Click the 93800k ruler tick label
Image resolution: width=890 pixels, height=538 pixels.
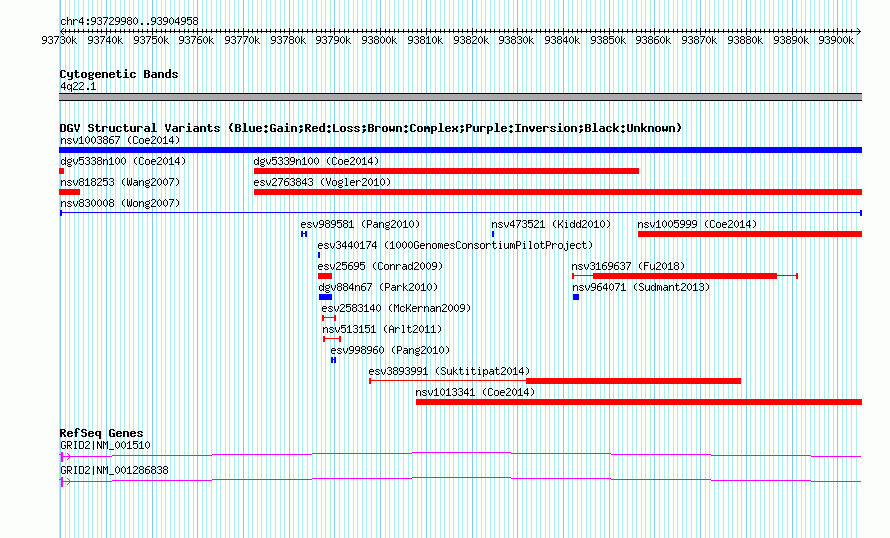point(379,40)
